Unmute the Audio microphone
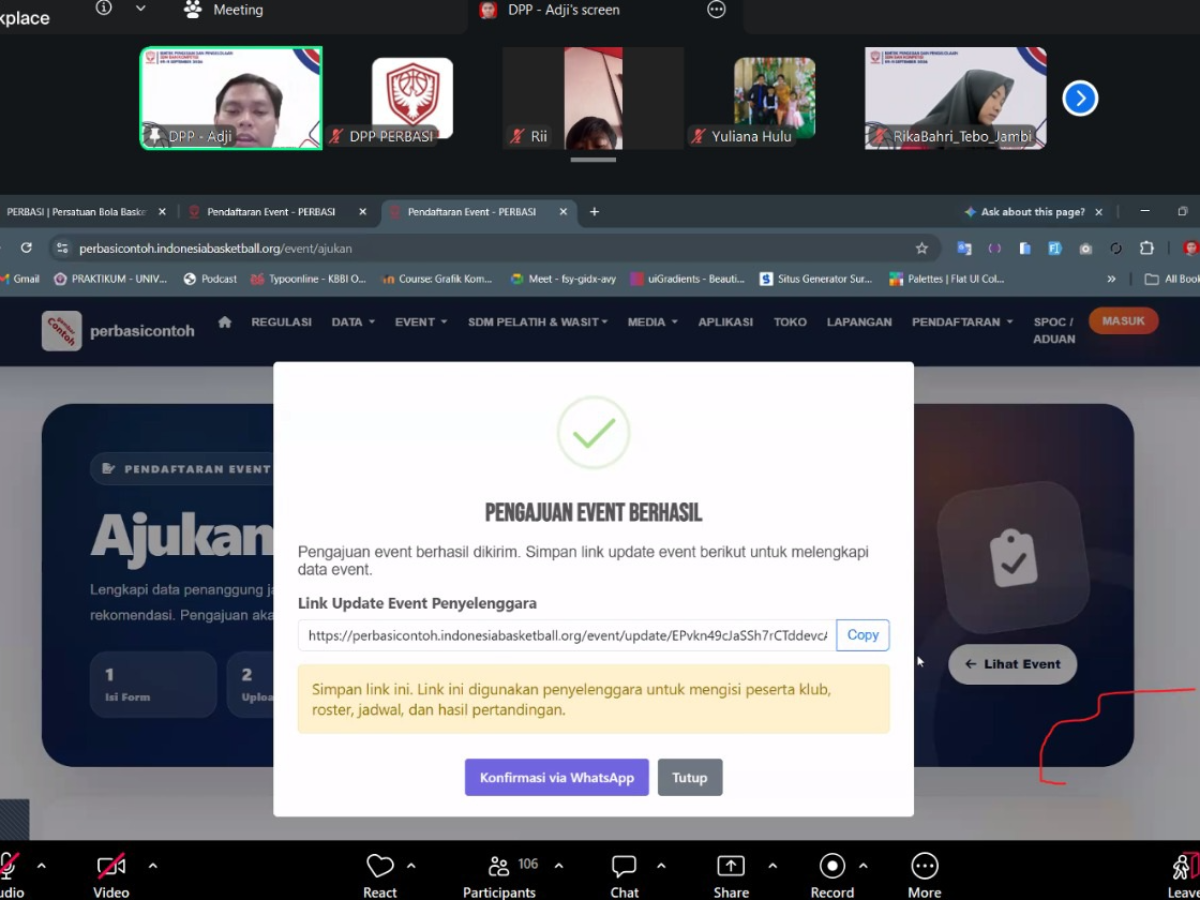Image resolution: width=1200 pixels, height=900 pixels. (9, 866)
